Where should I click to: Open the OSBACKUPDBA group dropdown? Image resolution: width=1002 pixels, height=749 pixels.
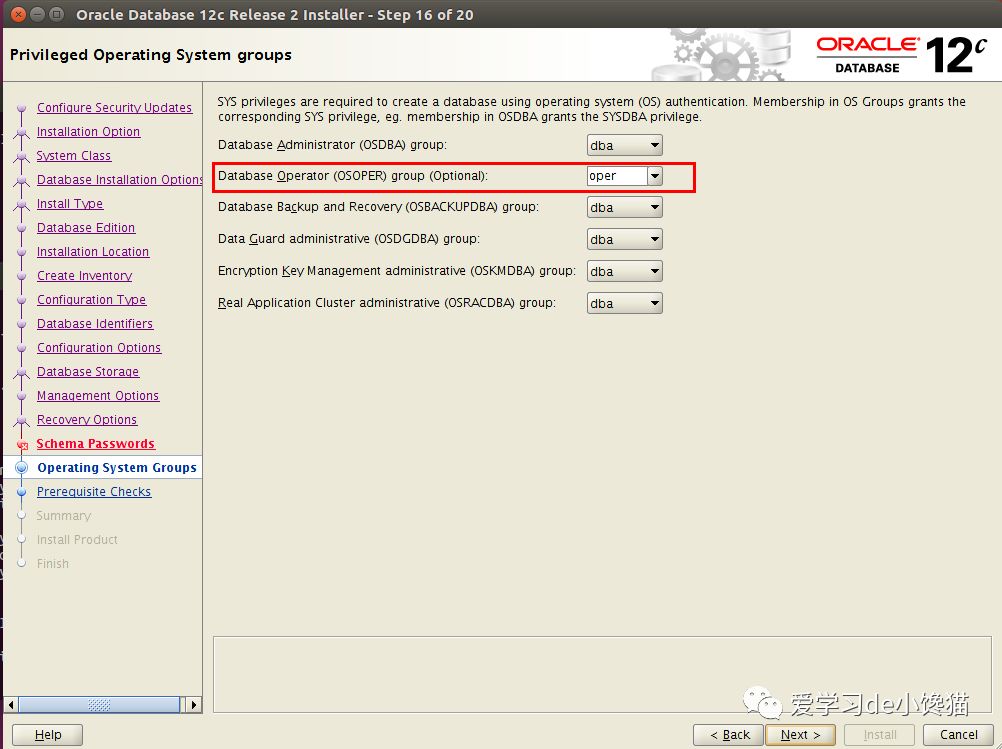click(624, 207)
